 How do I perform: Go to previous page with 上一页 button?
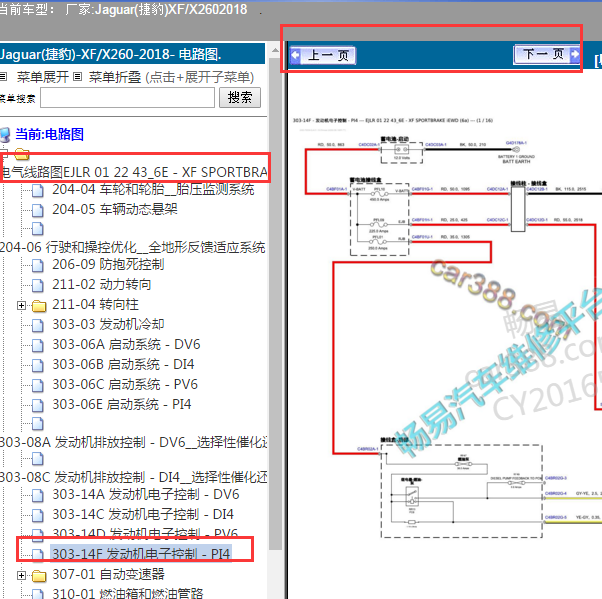coord(322,55)
